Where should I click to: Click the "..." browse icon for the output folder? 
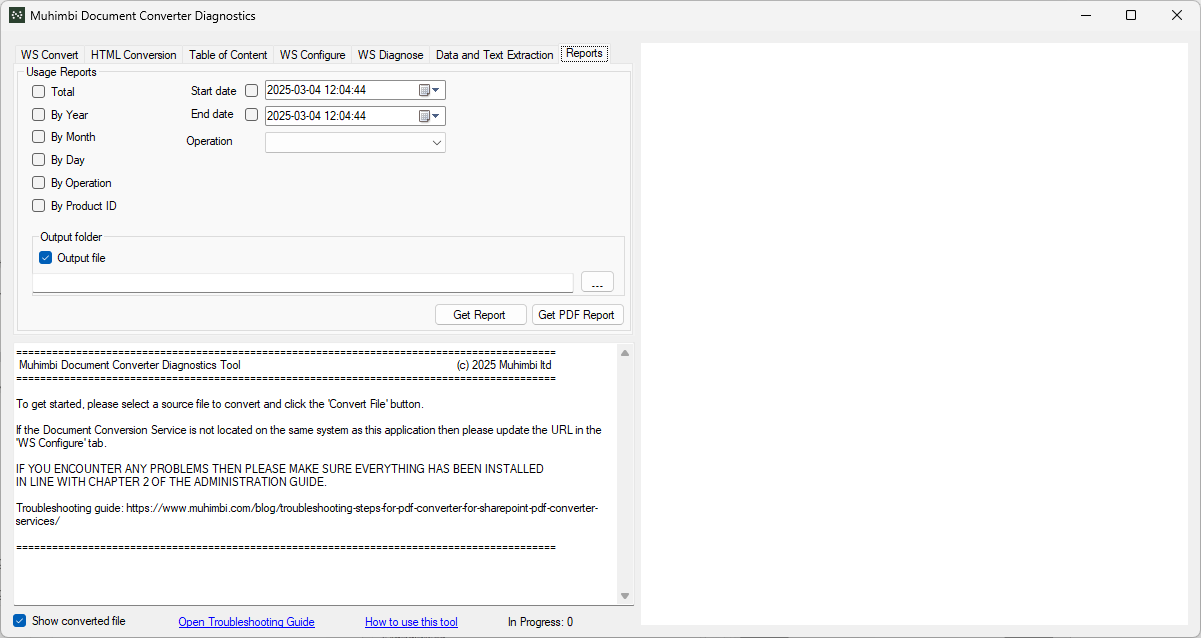click(597, 282)
